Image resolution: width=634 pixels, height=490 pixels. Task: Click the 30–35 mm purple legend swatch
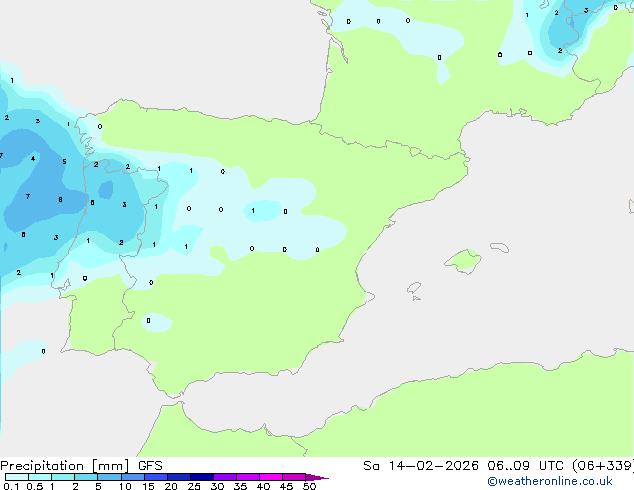[224, 477]
